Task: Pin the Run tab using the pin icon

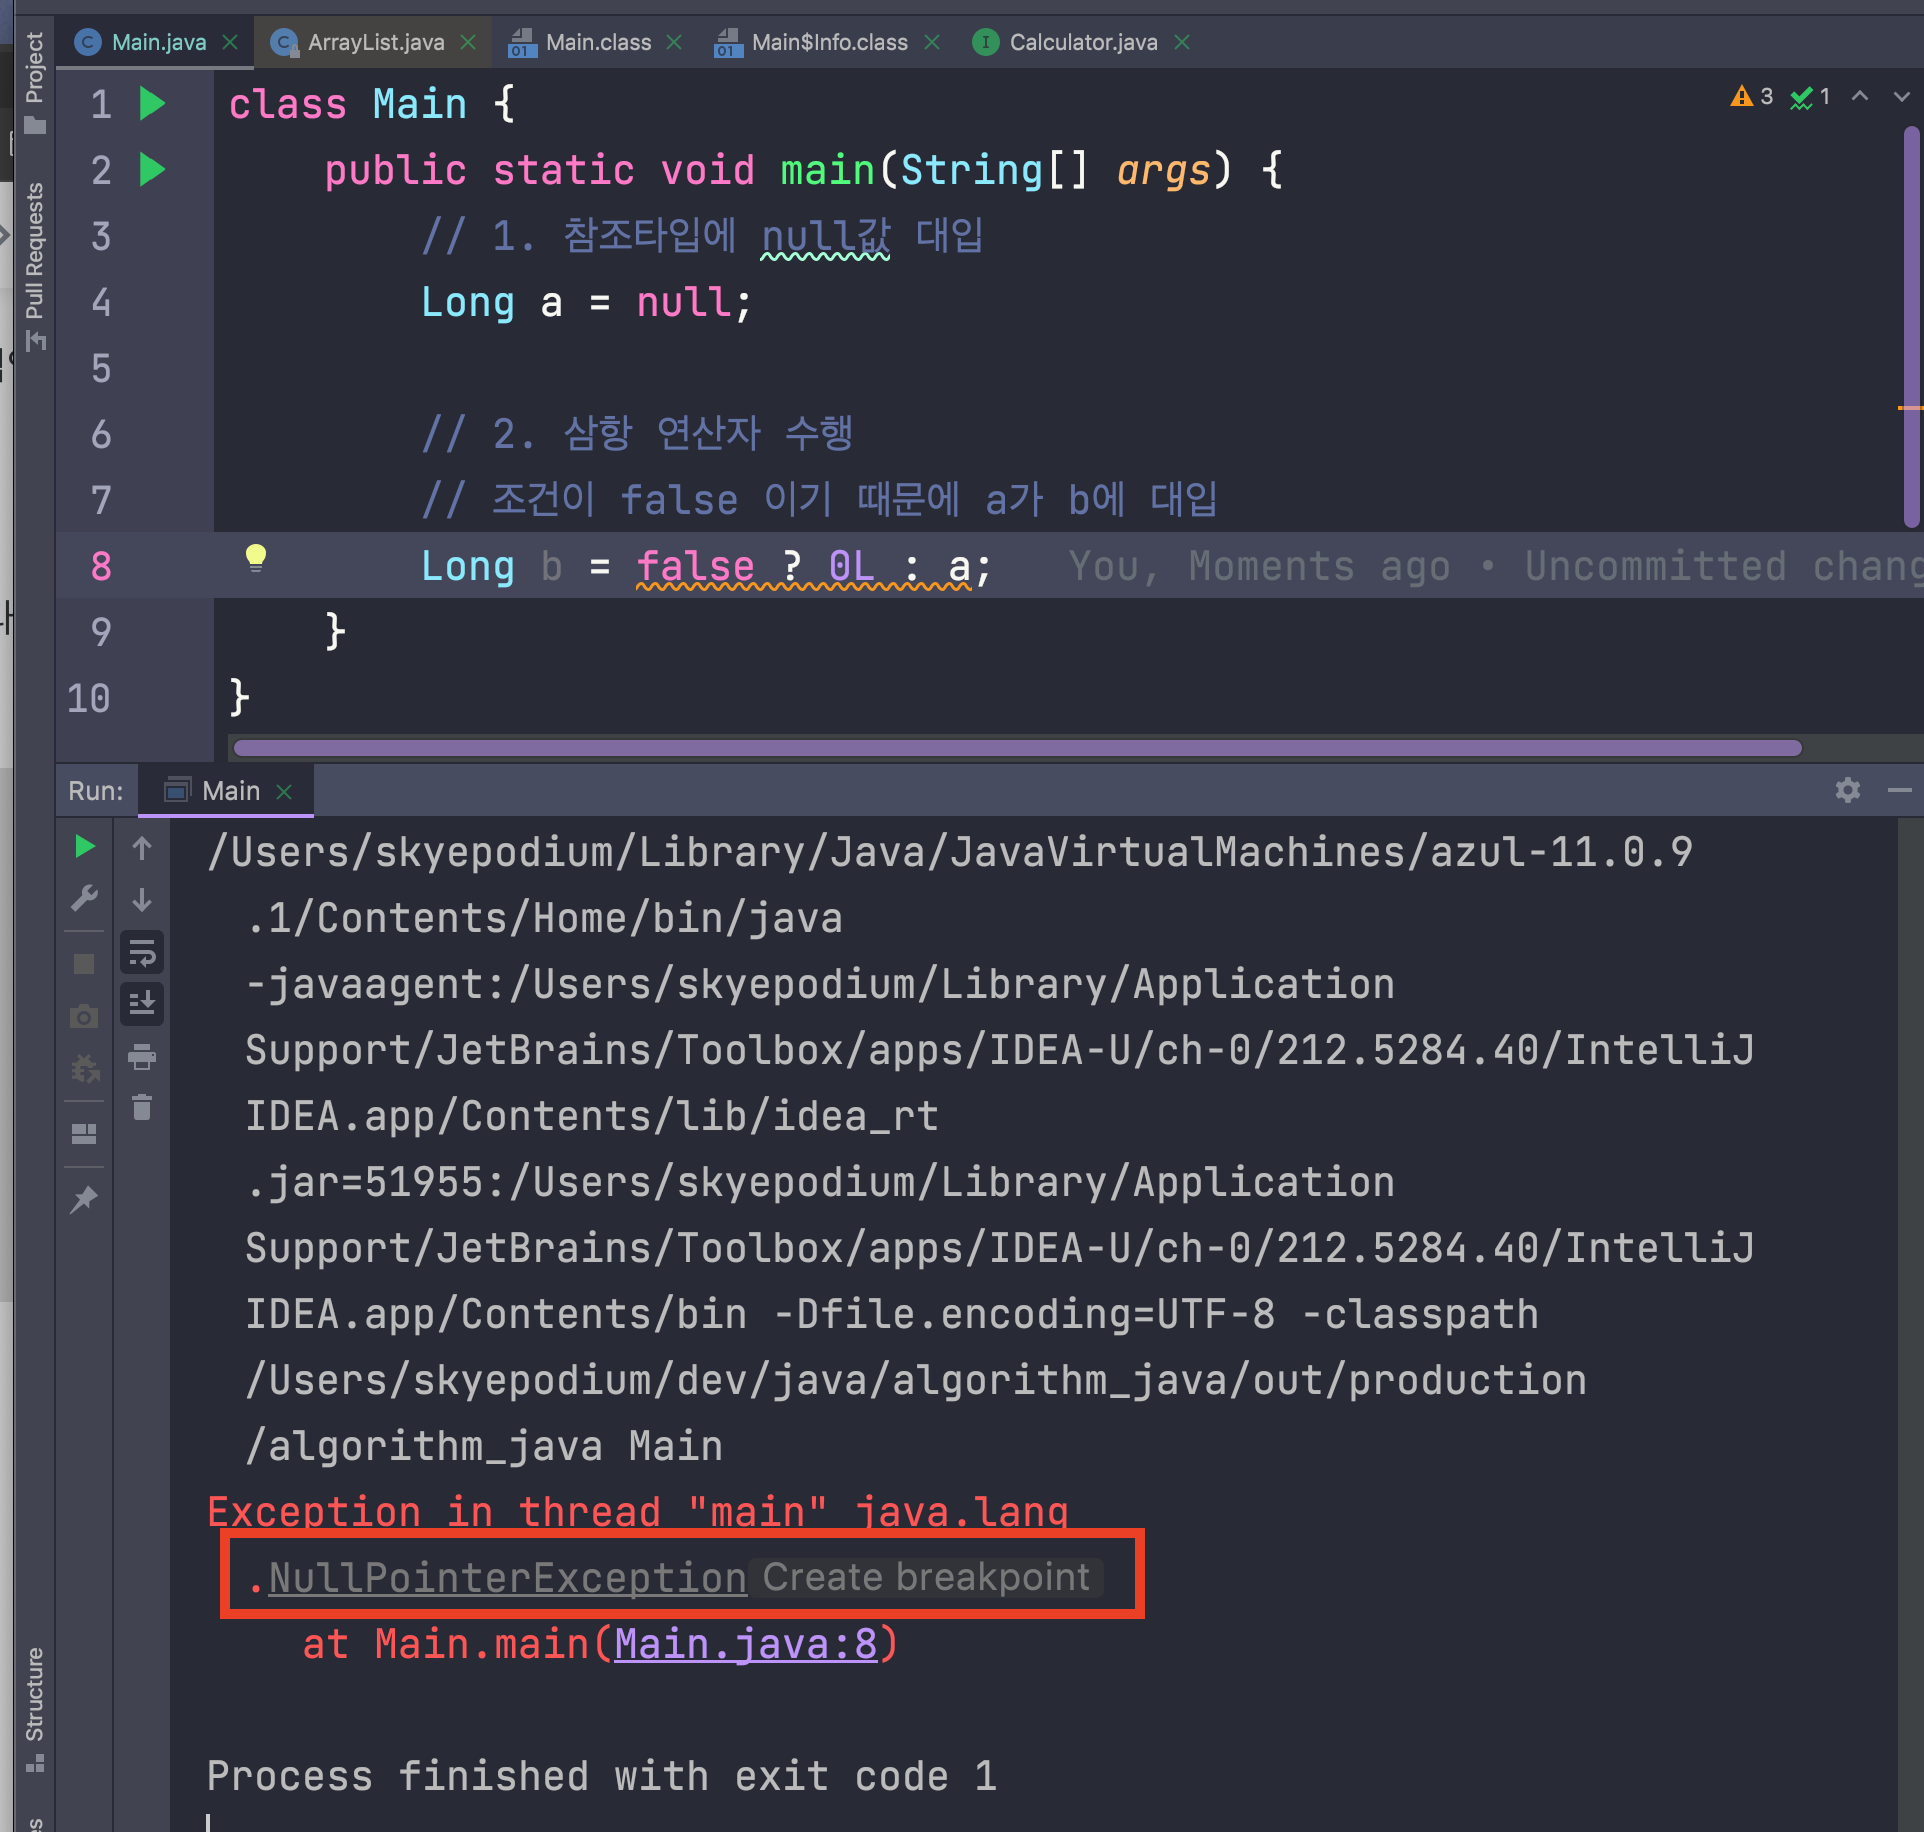Action: tap(85, 1198)
